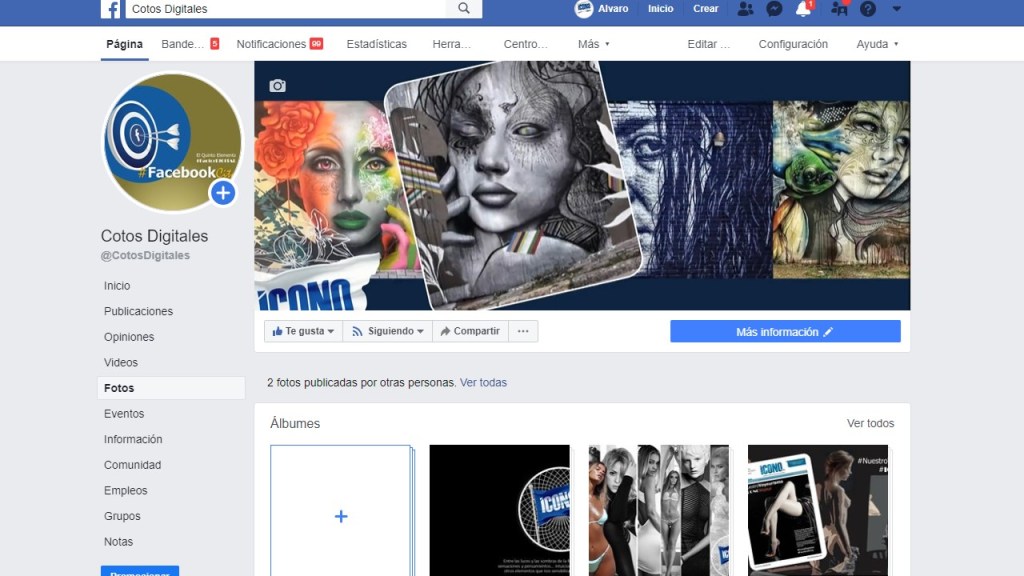Click the plus icon on profile picture
The width and height of the screenshot is (1024, 576).
[223, 193]
